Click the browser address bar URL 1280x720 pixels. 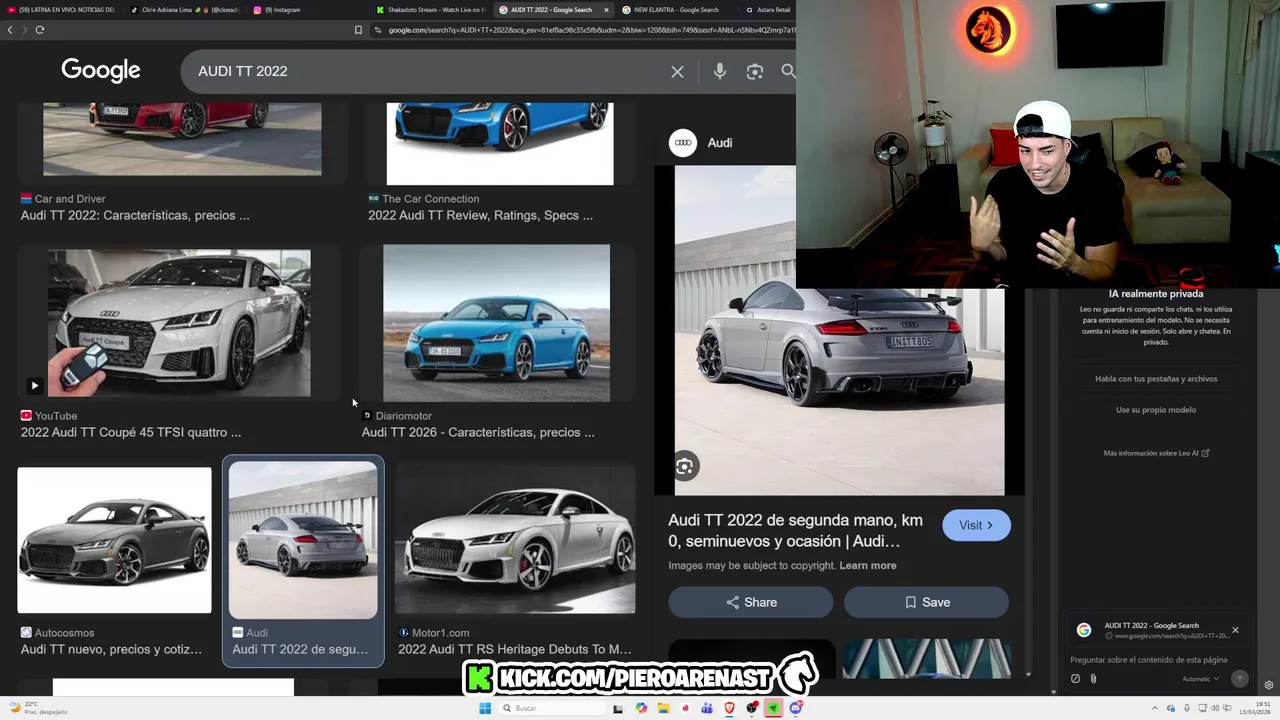[x=590, y=30]
